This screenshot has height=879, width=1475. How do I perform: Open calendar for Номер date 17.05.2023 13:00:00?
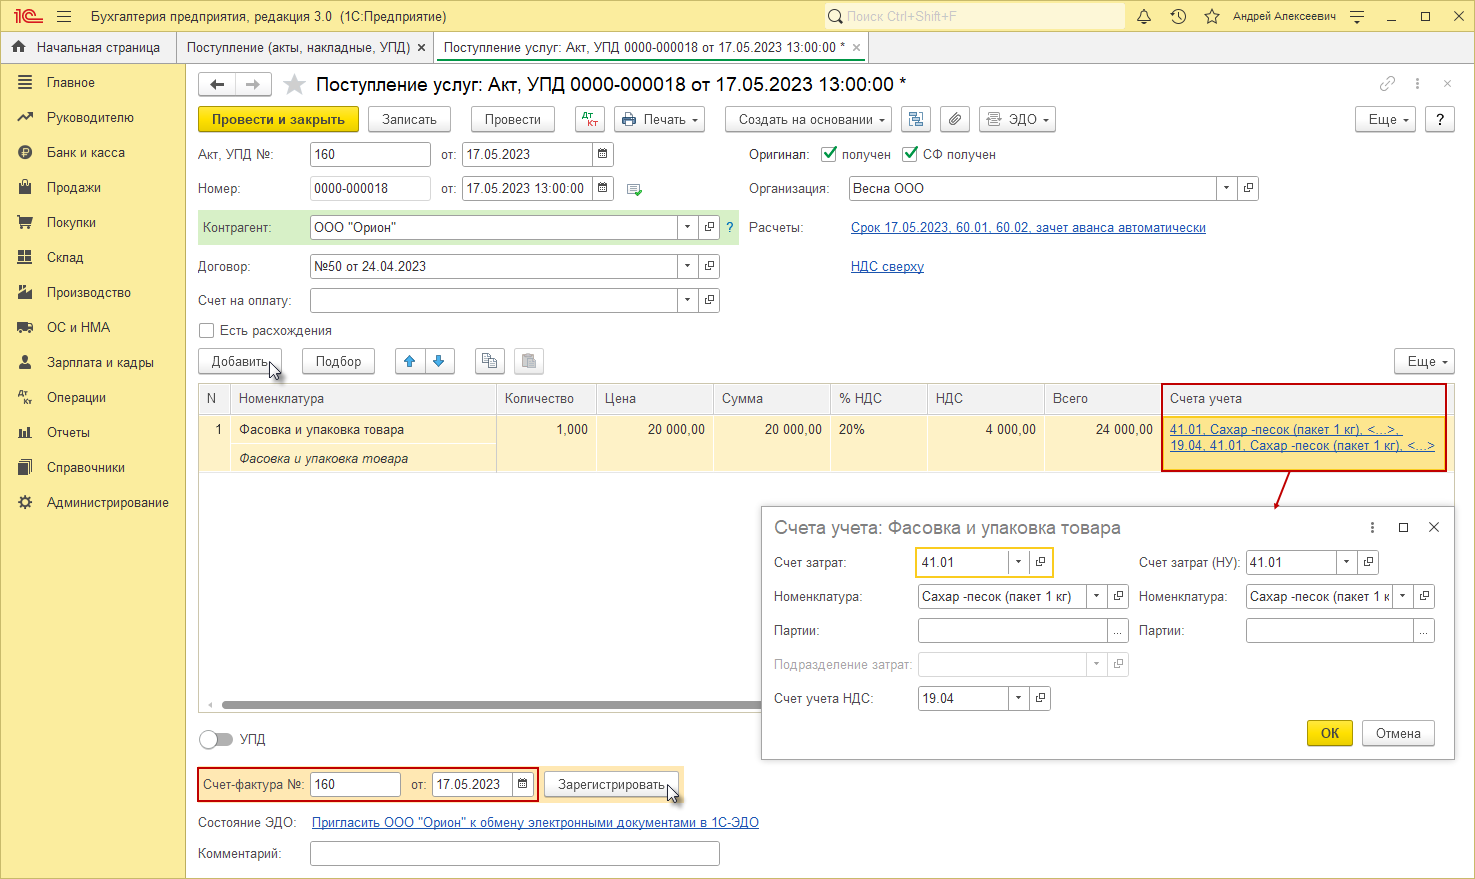coord(602,188)
